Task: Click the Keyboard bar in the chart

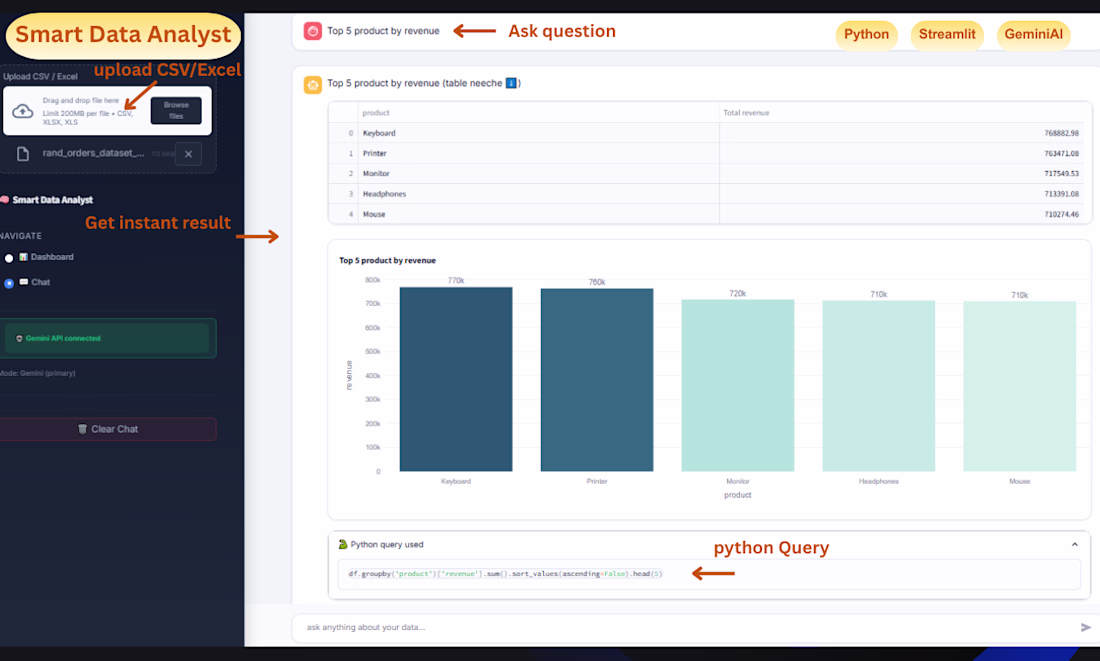Action: coord(456,380)
